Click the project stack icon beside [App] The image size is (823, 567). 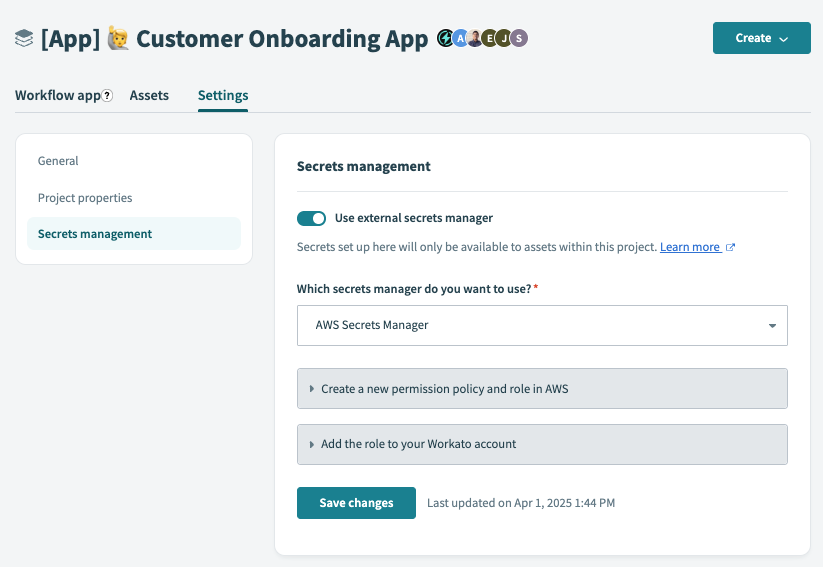(24, 38)
